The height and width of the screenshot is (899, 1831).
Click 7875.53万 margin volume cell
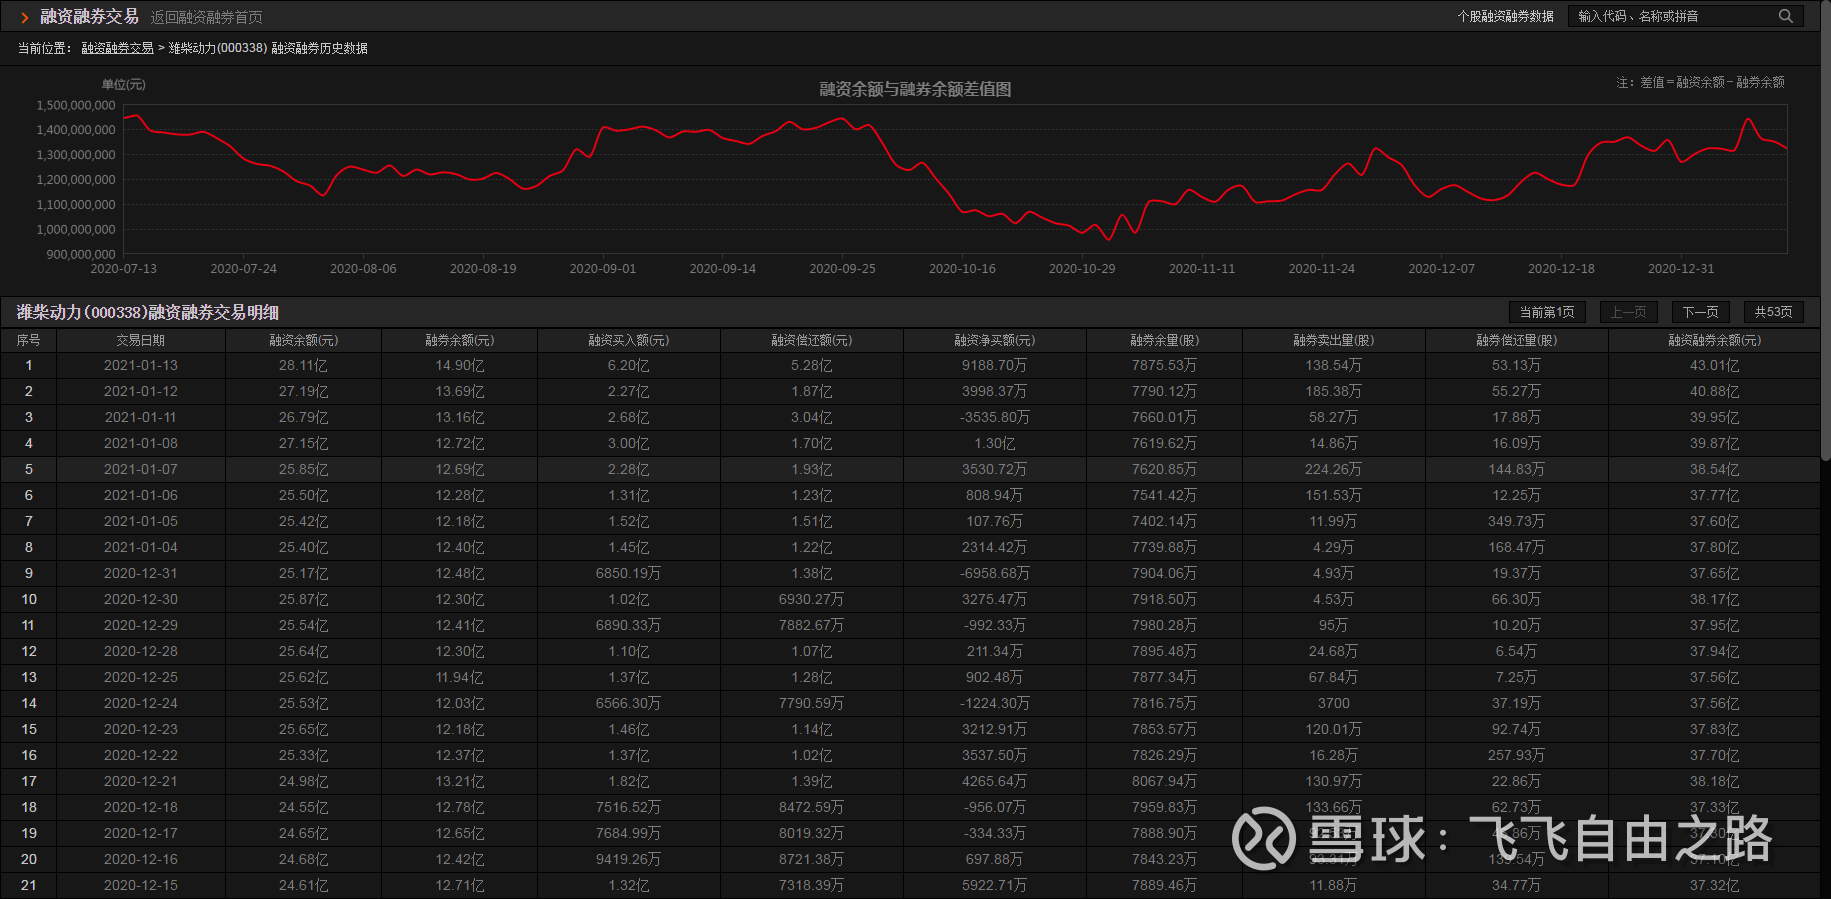tap(1165, 366)
